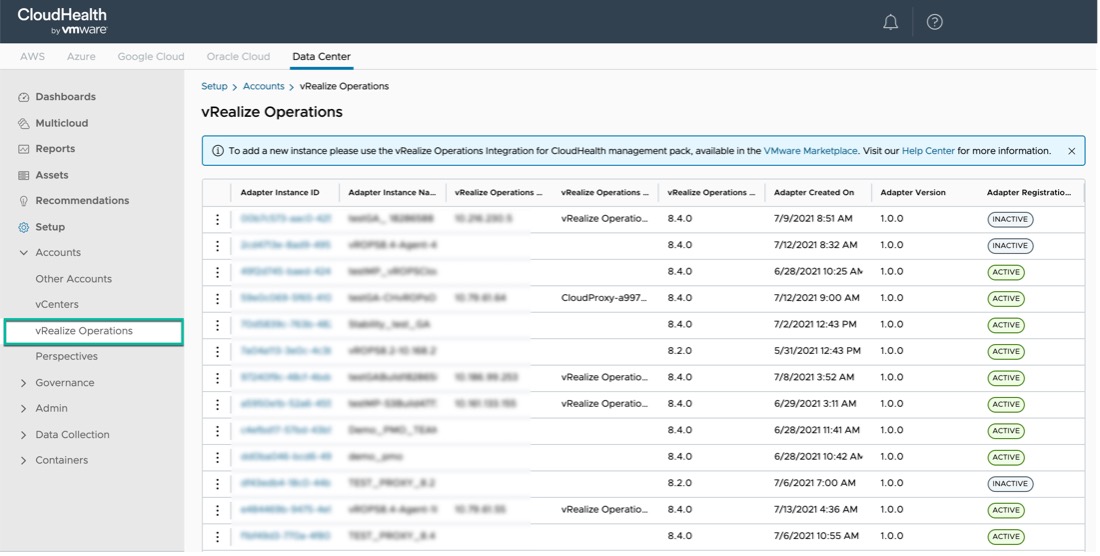Viewport: 1100px width, 556px height.
Task: Open the VMware Marketplace link
Action: click(810, 151)
